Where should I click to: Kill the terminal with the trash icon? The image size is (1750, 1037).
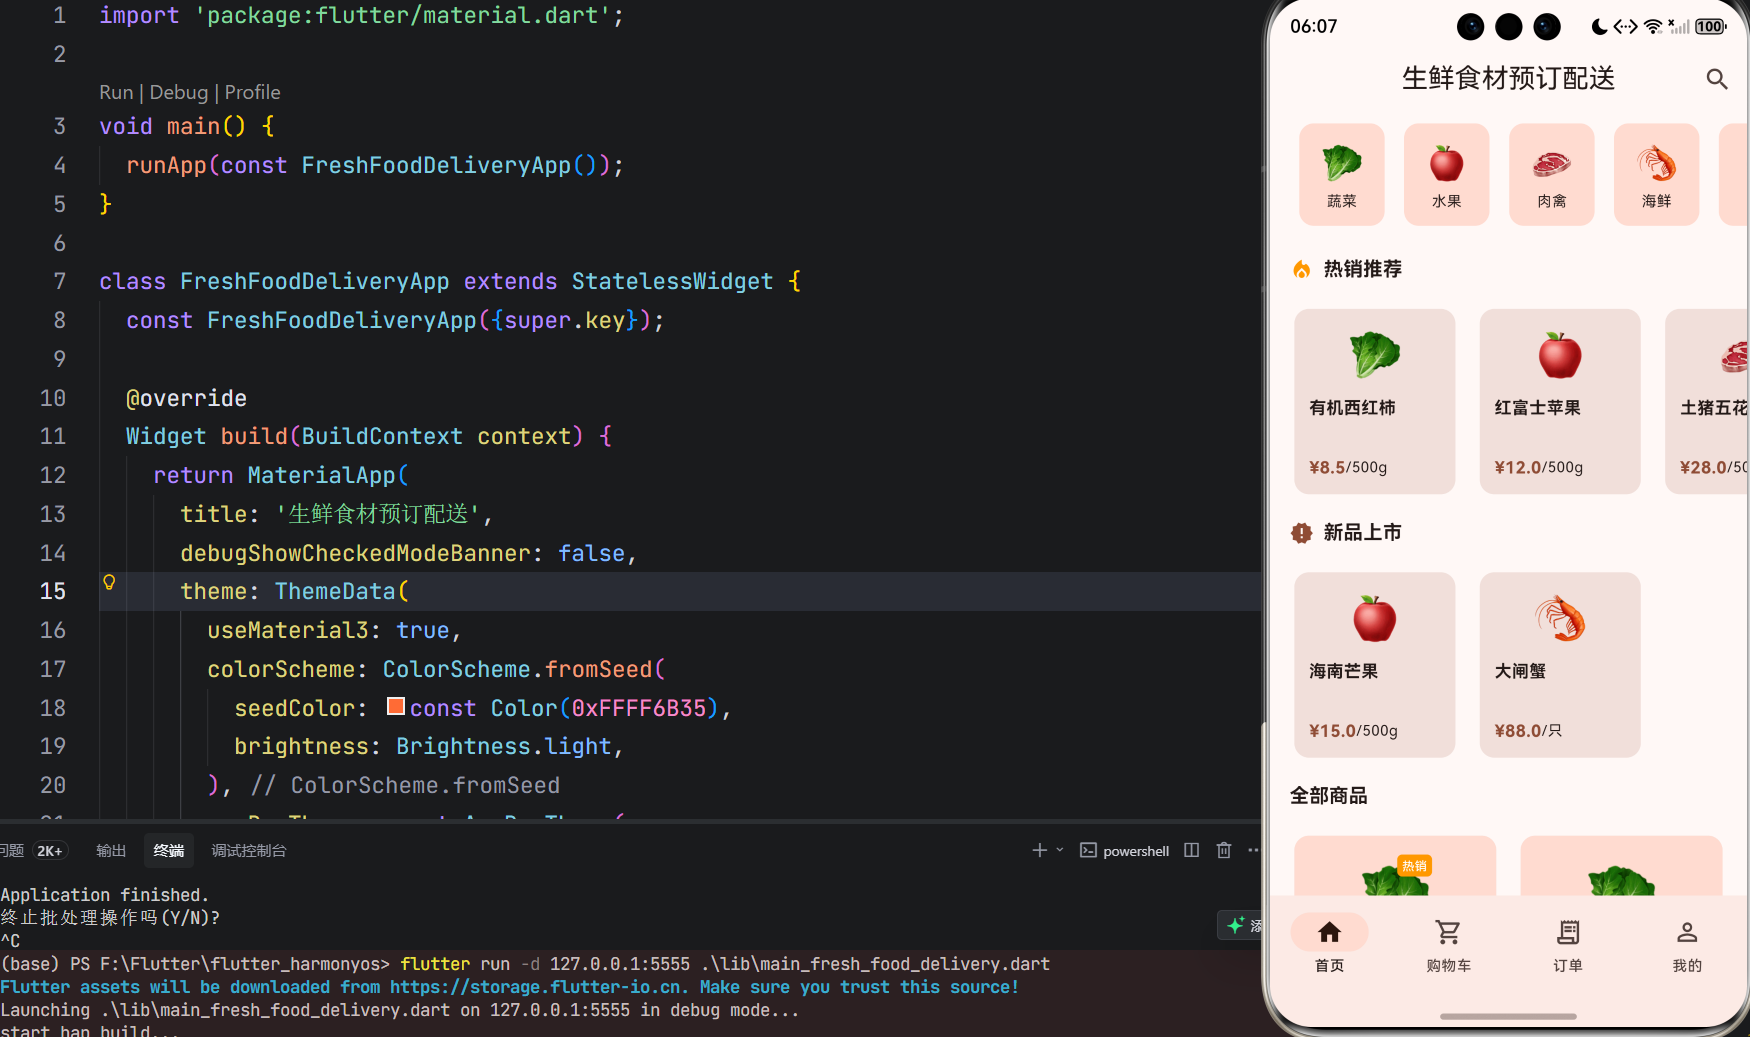1224,850
